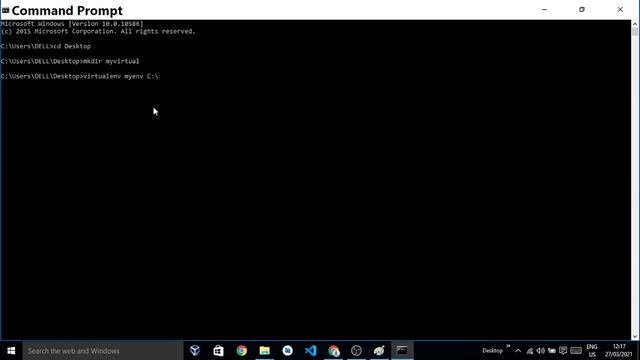The image size is (640, 360).
Task: Click the scrollbar down arrow
Action: pyautogui.click(x=635, y=337)
